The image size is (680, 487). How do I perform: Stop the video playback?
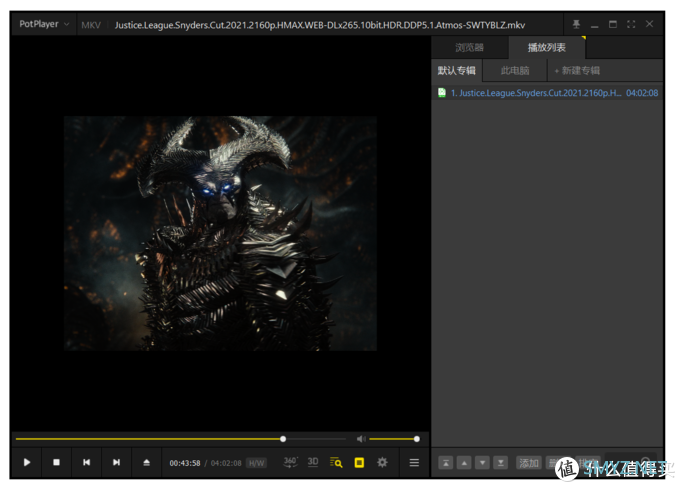pyautogui.click(x=56, y=462)
